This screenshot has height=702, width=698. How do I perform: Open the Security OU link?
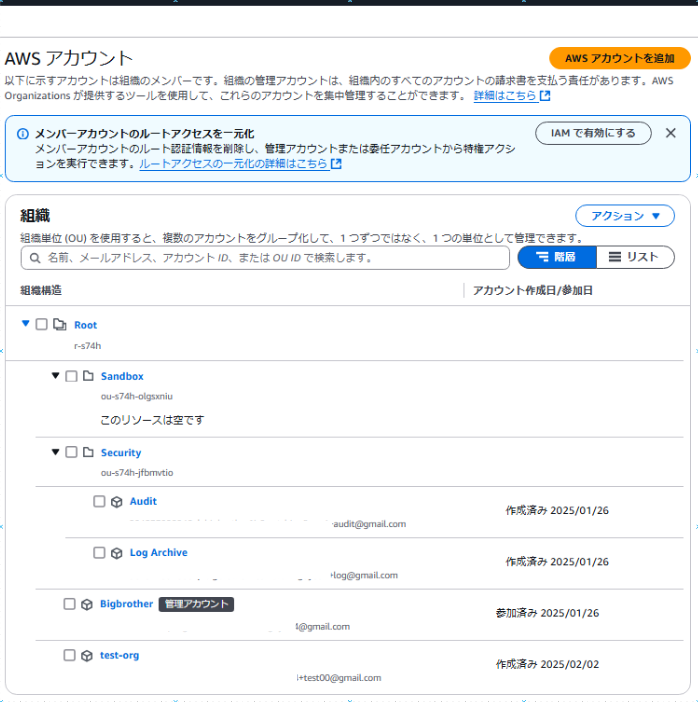[121, 453]
